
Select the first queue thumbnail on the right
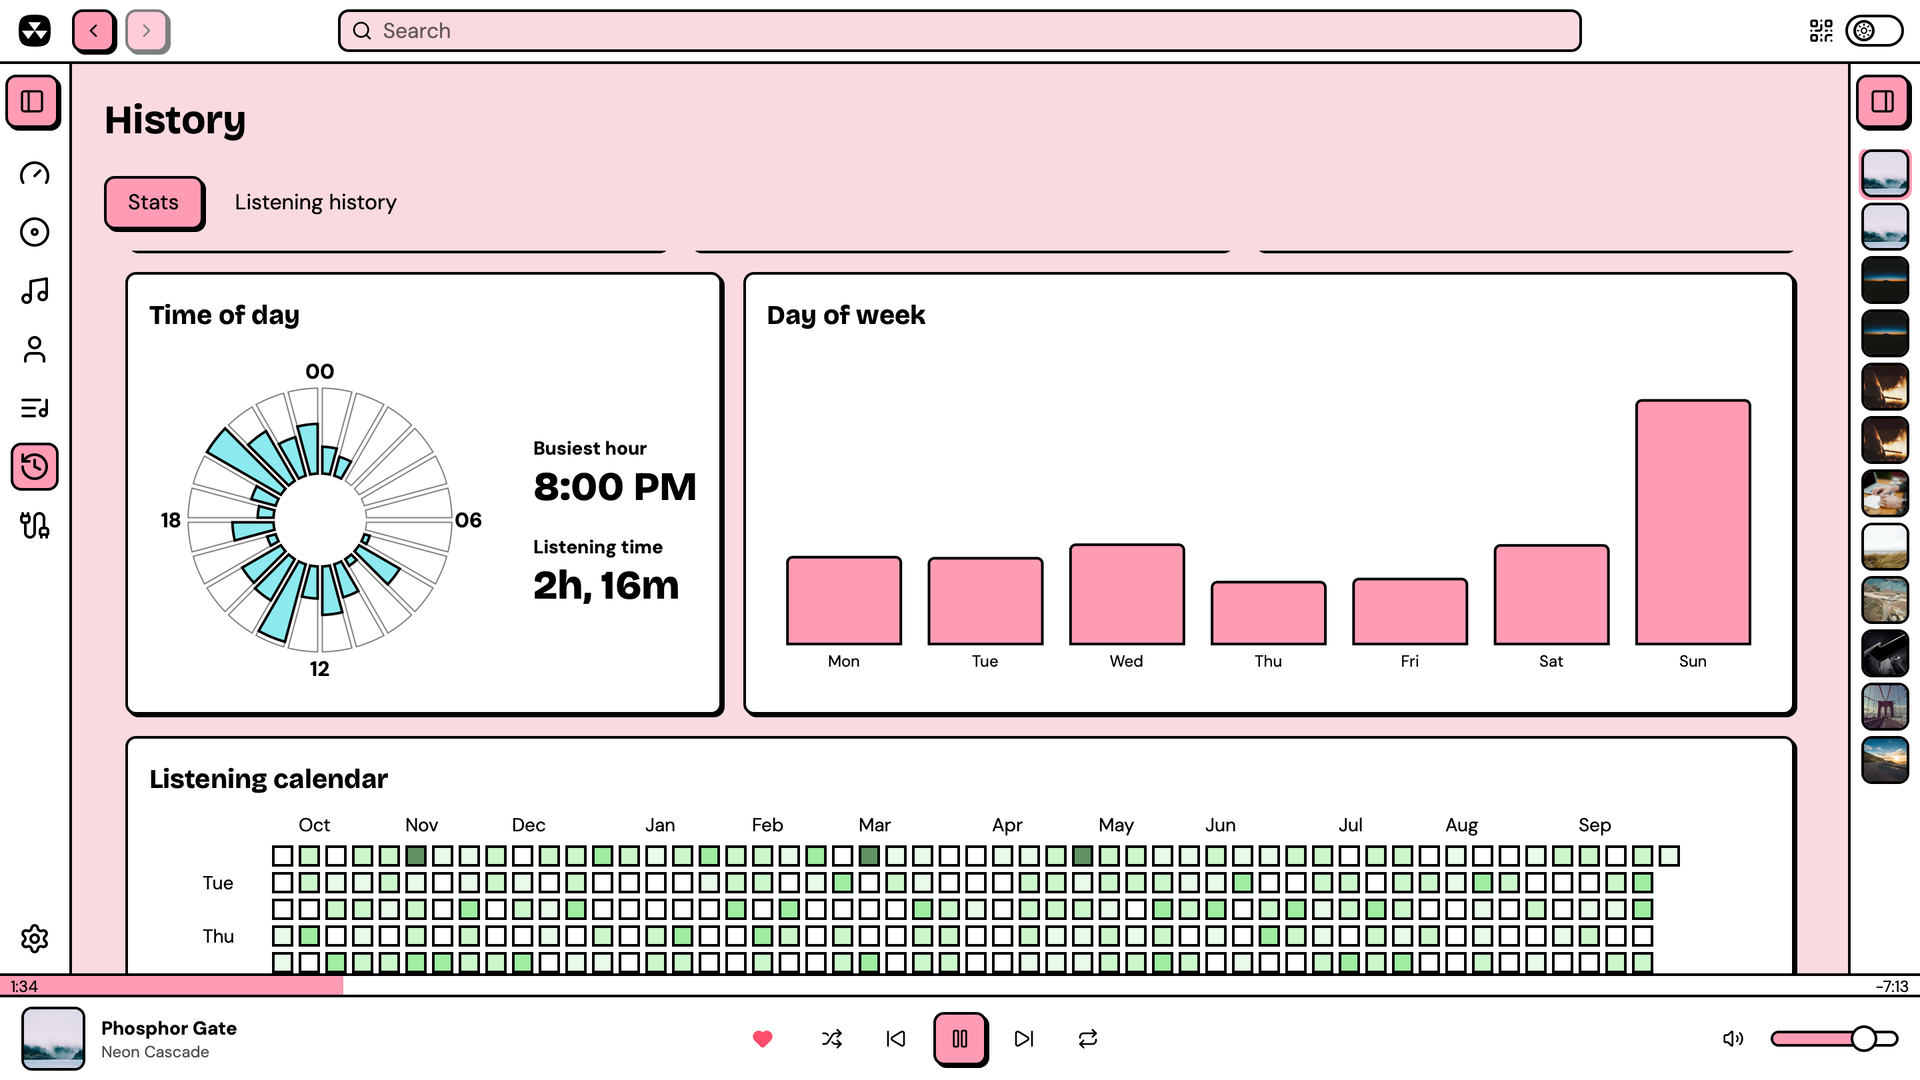tap(1885, 174)
